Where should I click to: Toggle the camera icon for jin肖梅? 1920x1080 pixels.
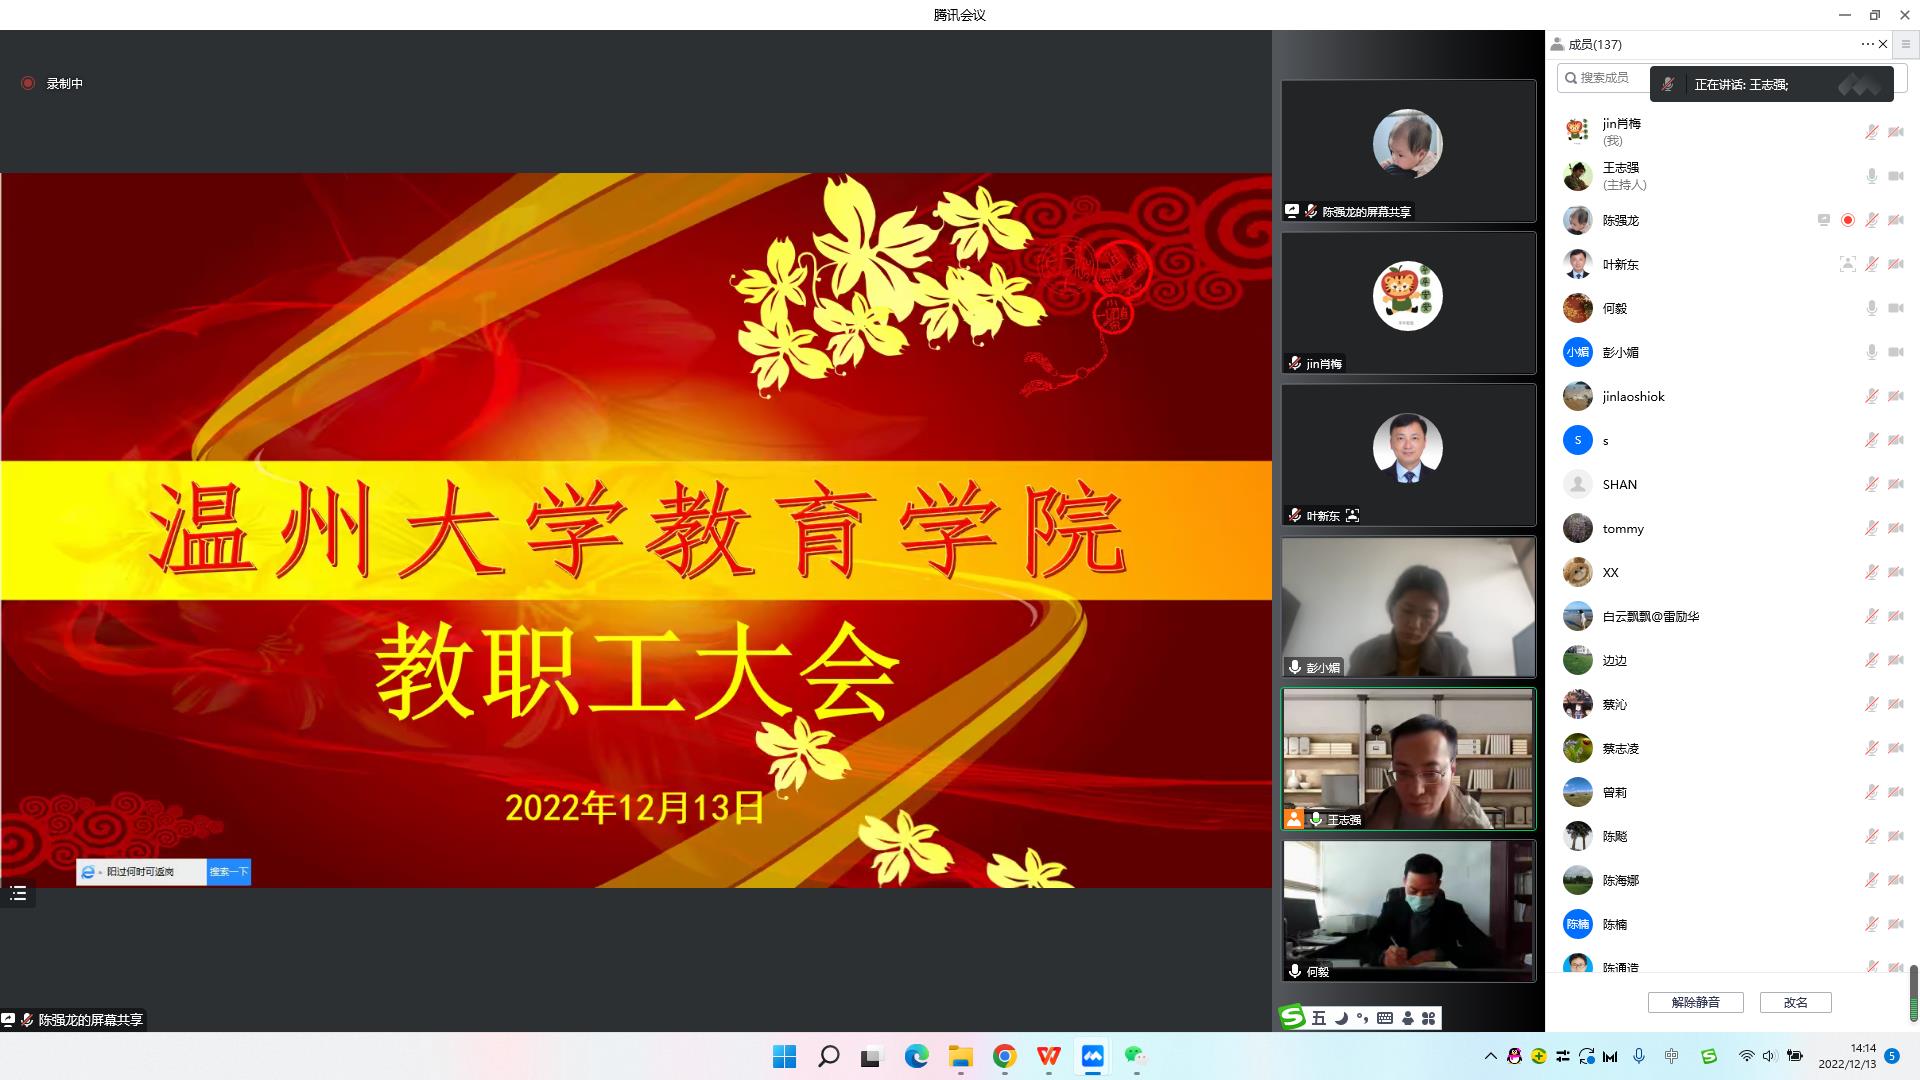(1895, 132)
